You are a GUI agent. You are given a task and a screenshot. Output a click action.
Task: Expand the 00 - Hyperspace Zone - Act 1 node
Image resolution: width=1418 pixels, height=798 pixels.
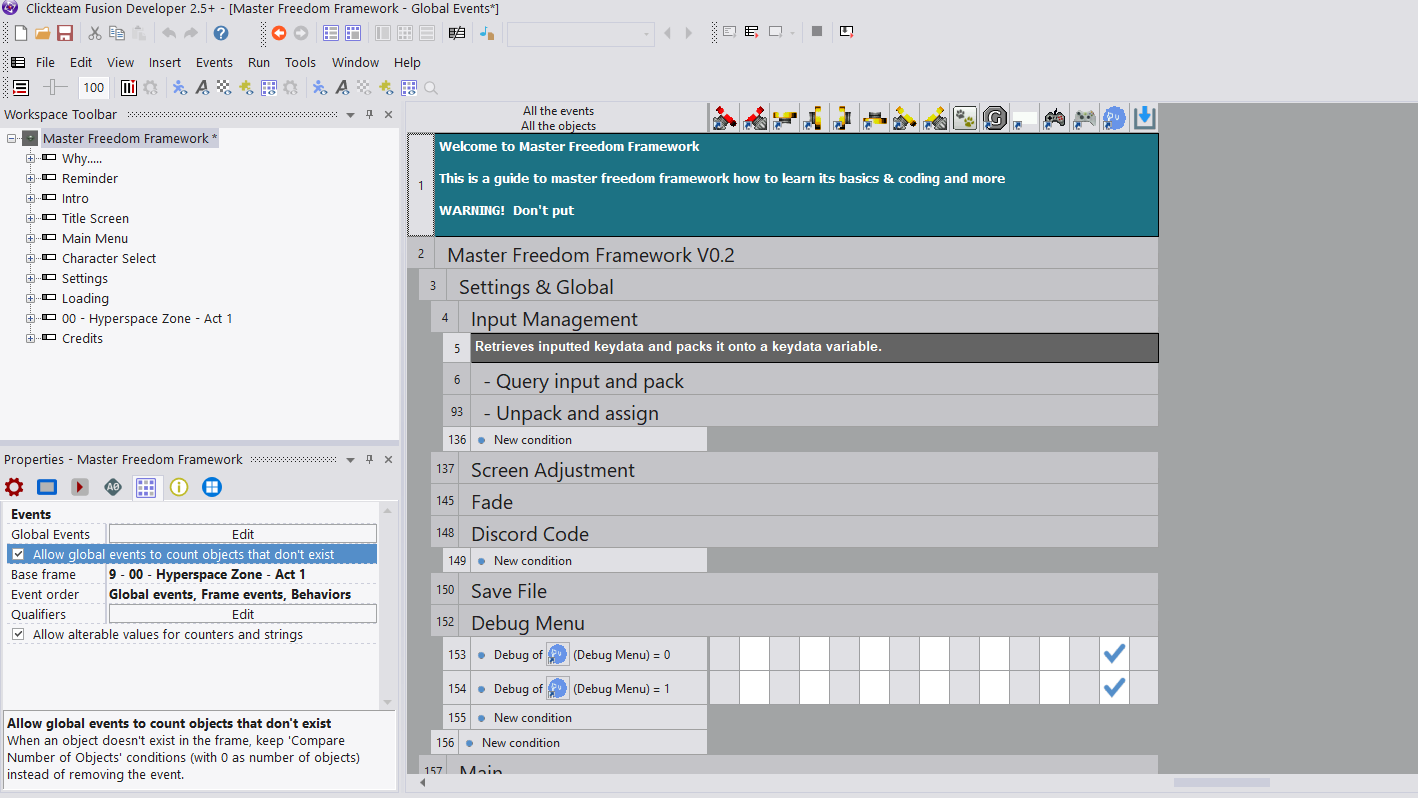coord(30,318)
